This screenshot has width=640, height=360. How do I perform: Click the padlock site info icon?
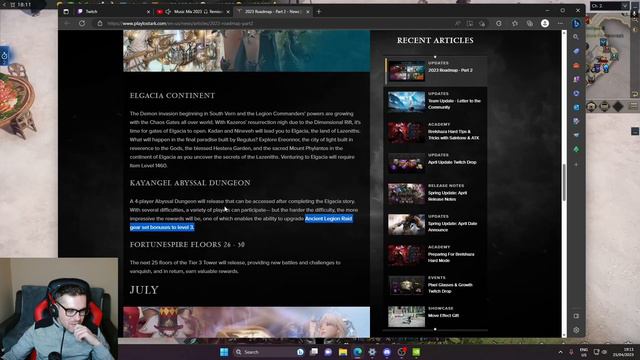tap(100, 24)
